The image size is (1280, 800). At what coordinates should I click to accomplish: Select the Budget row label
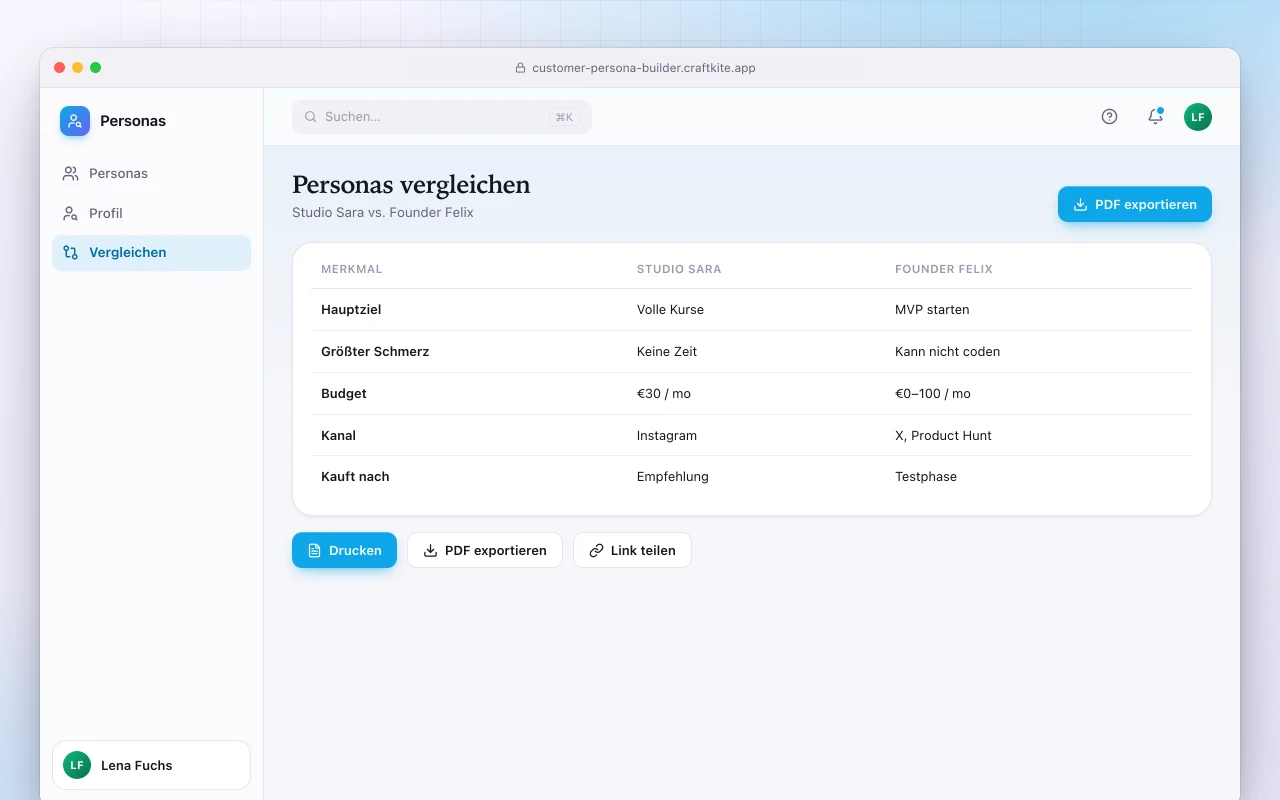pyautogui.click(x=344, y=394)
